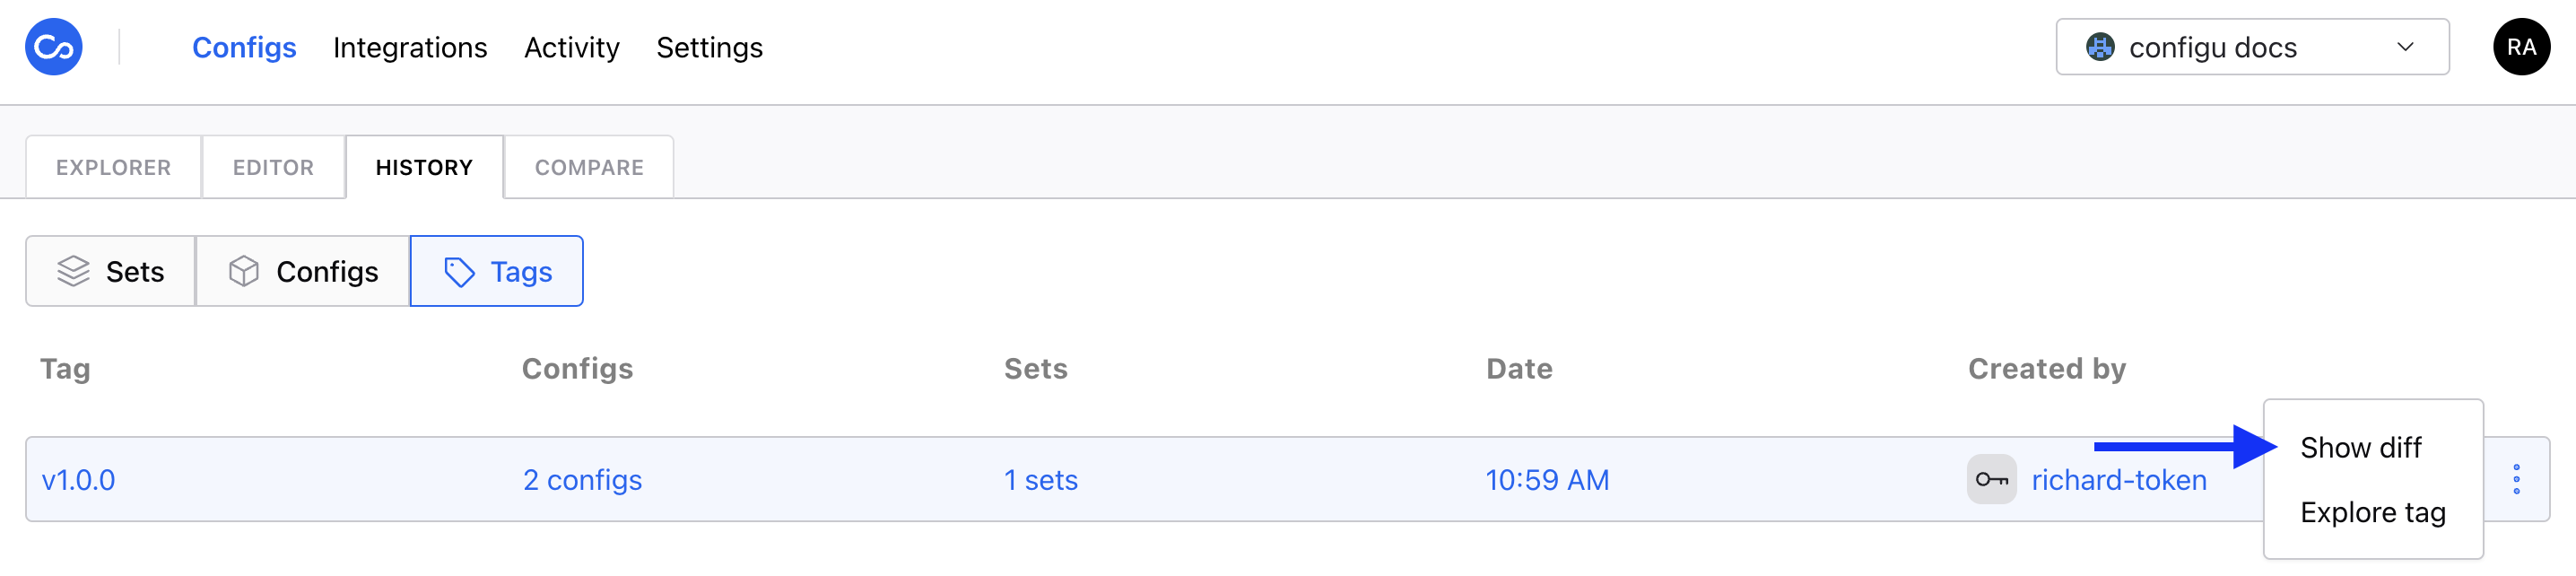Image resolution: width=2576 pixels, height=576 pixels.
Task: Click the configu docs organization icon
Action: click(2099, 47)
